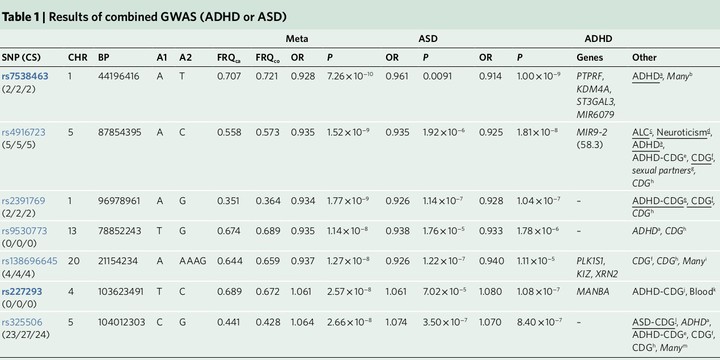The height and width of the screenshot is (360, 720).
Task: Click the MANBA gene cell
Action: (x=593, y=291)
